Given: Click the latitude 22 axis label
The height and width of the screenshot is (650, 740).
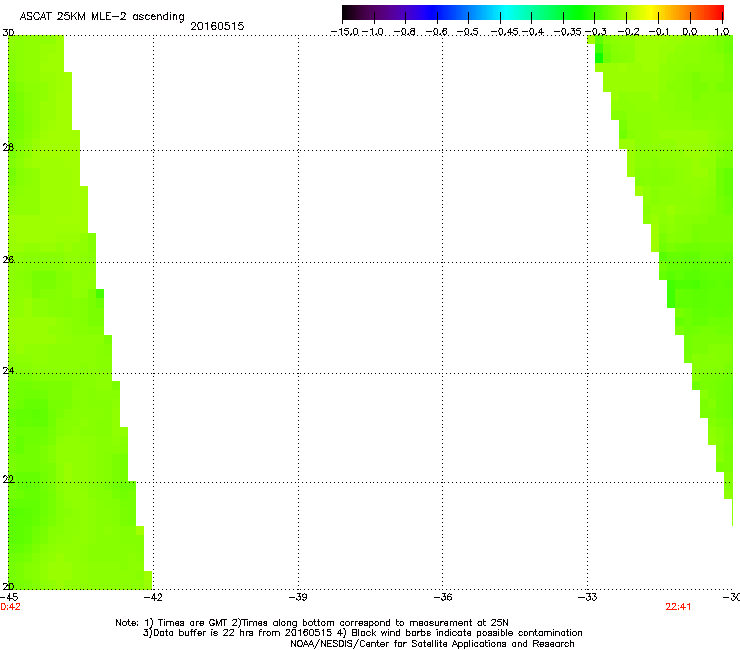Looking at the screenshot, I should click(8, 479).
